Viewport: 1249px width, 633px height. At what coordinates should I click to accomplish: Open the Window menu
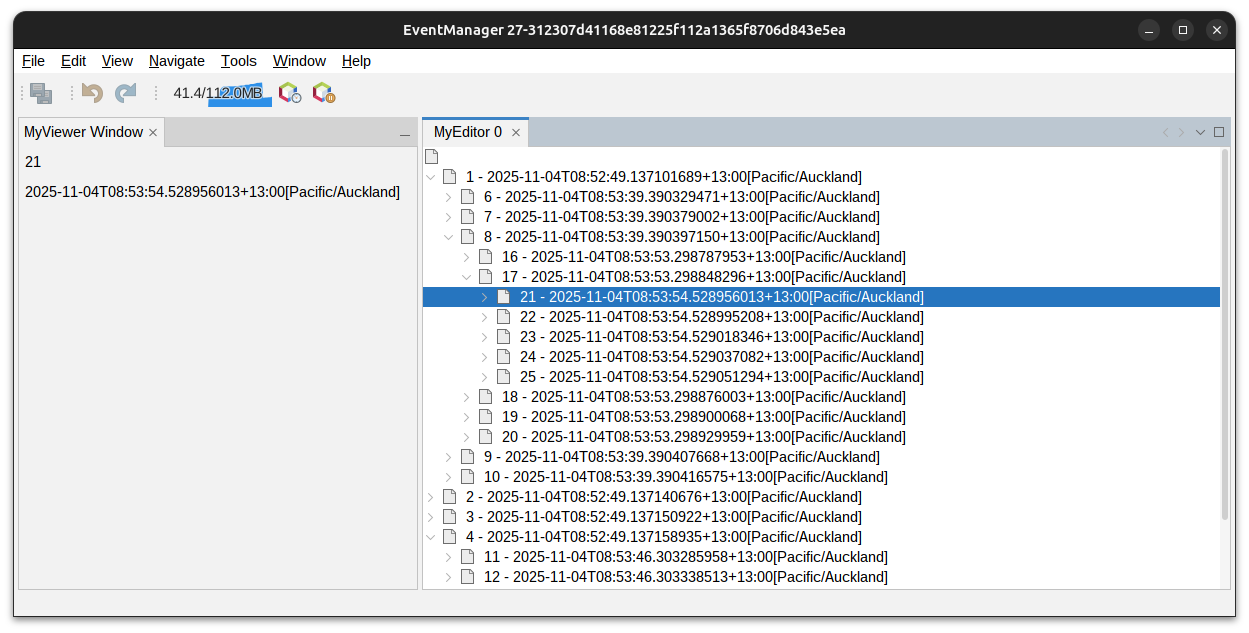click(299, 61)
